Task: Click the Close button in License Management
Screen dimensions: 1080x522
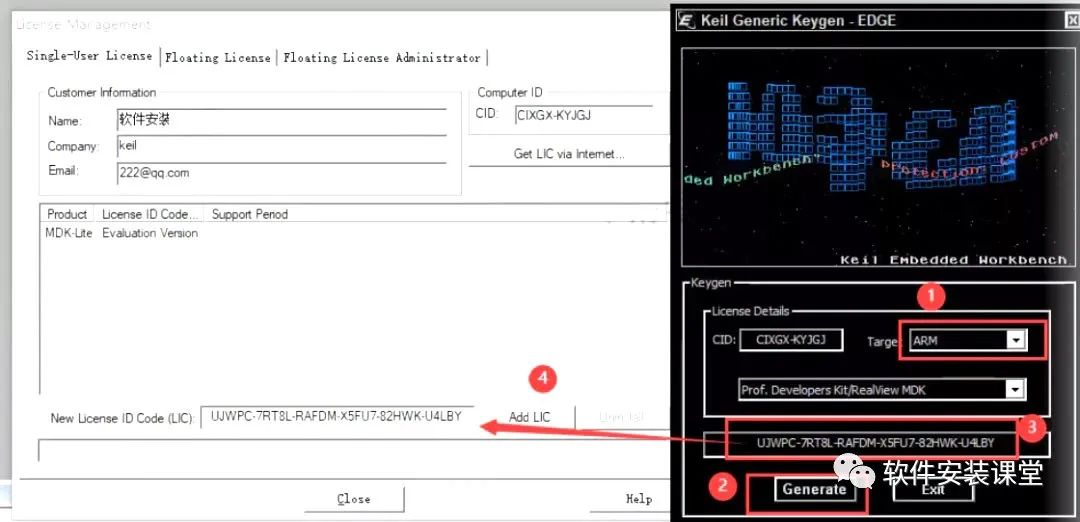Action: tap(354, 499)
